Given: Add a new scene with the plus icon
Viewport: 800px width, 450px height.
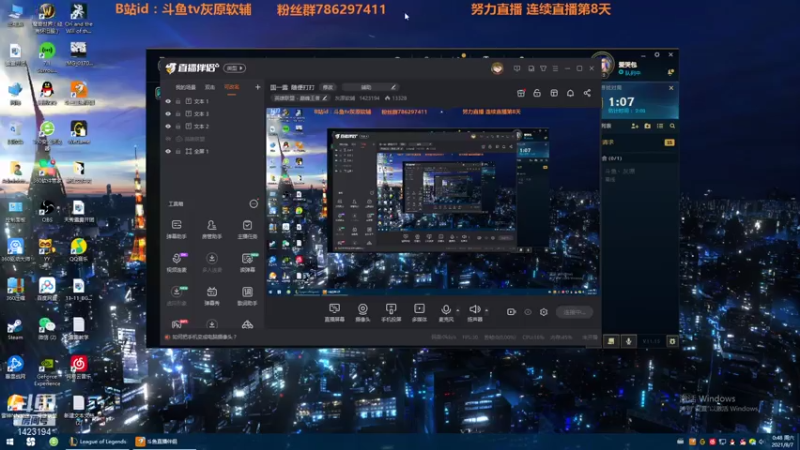Looking at the screenshot, I should point(257,87).
